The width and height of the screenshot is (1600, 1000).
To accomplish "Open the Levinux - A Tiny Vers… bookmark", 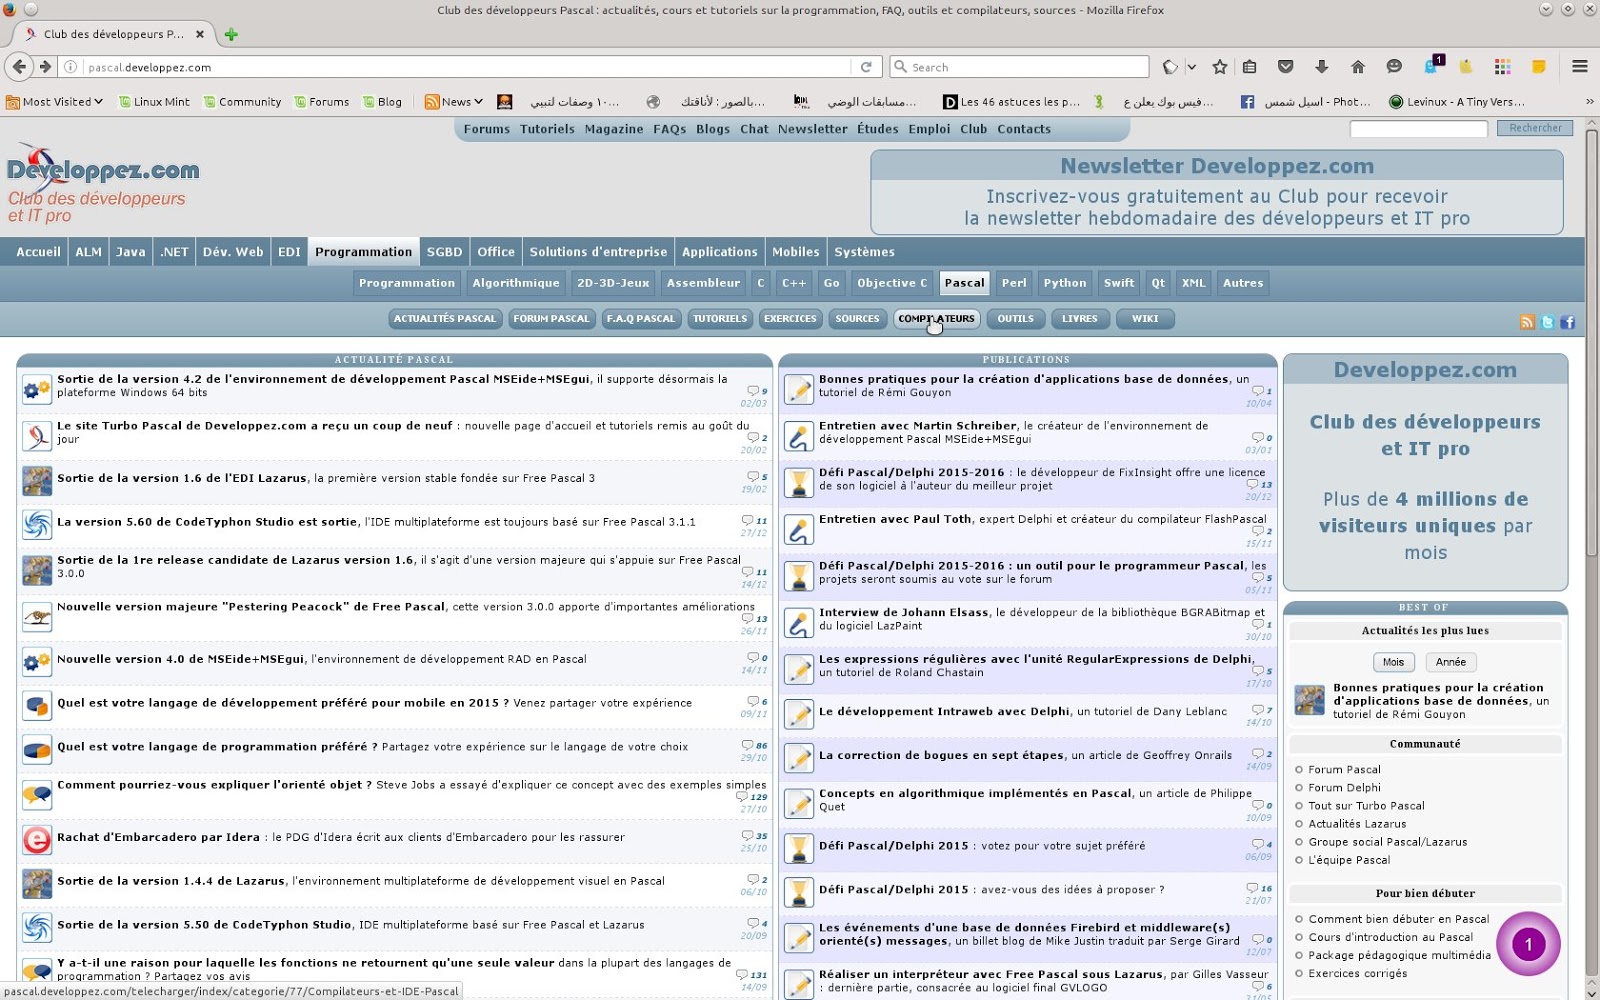I will (x=1457, y=102).
